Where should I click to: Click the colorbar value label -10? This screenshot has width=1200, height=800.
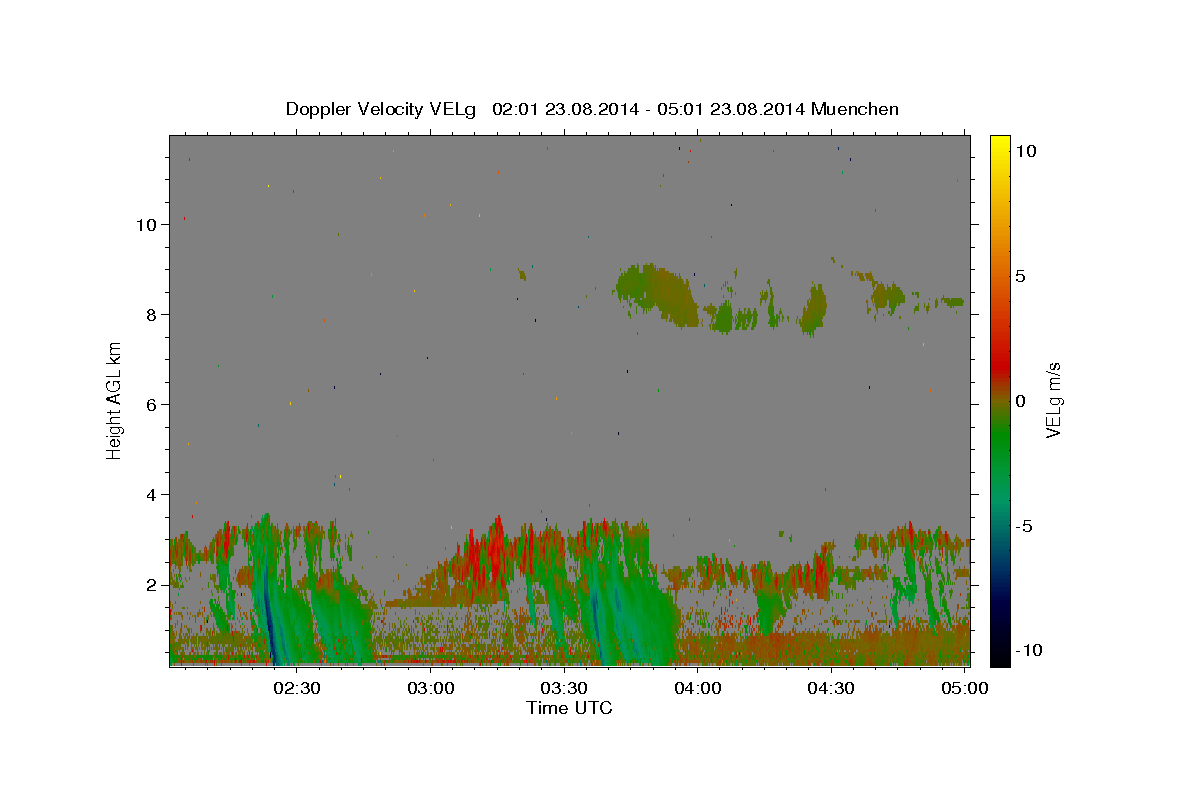tap(1029, 650)
